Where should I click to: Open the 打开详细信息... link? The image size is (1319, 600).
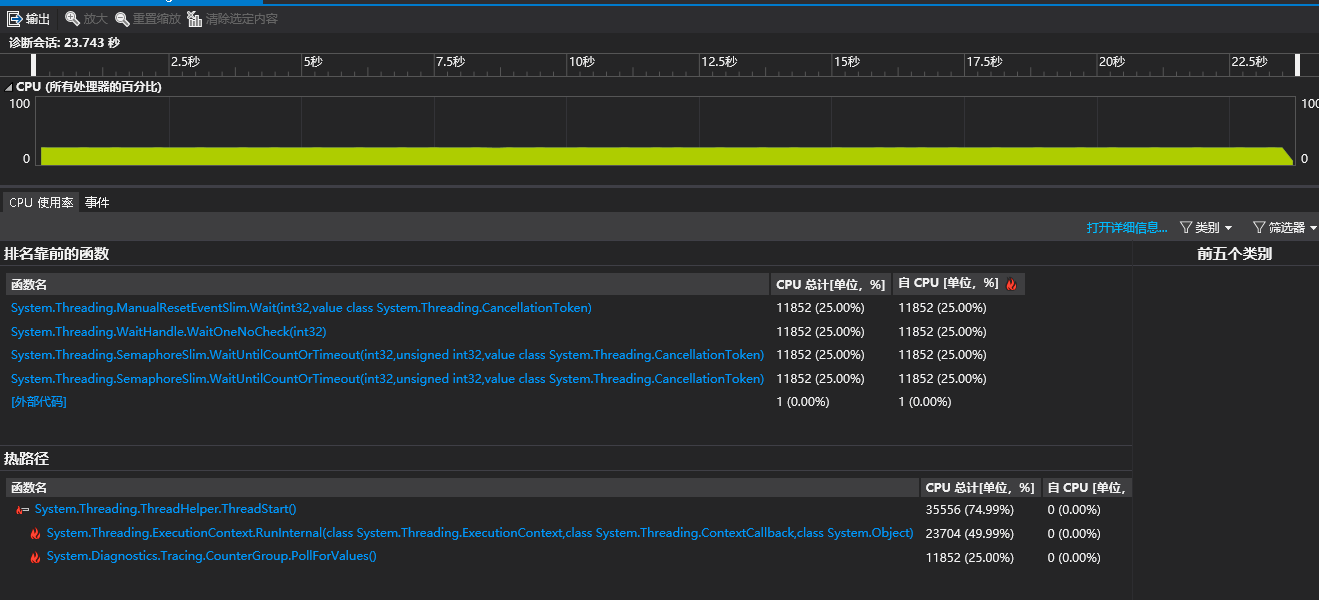1127,228
